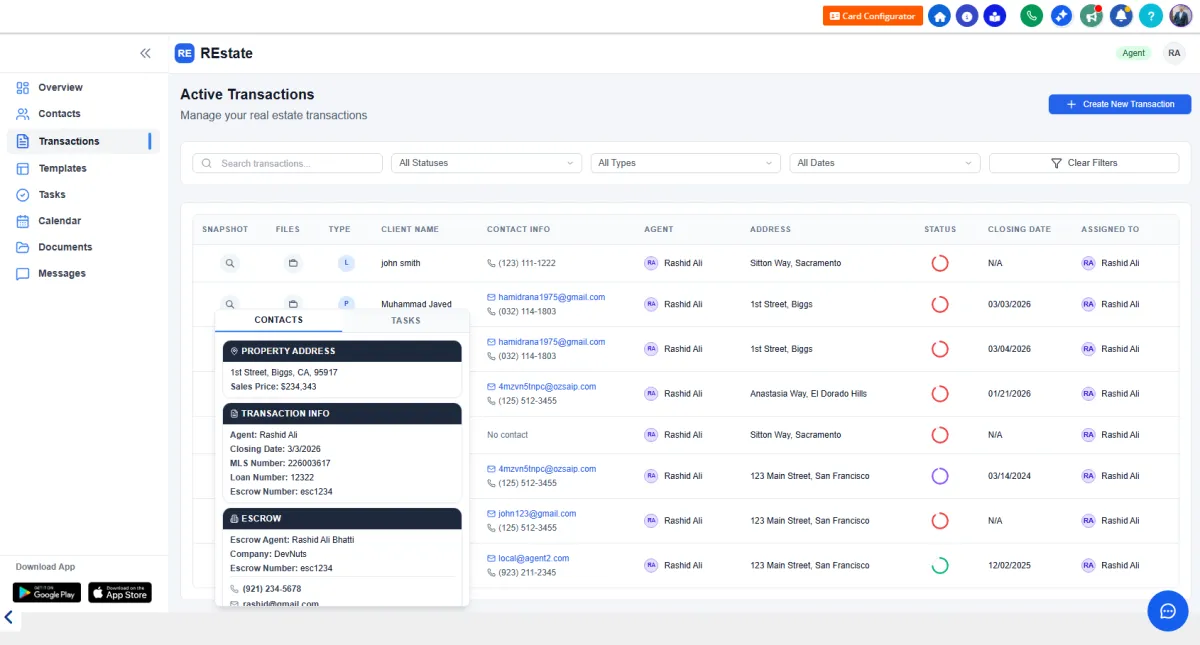The width and height of the screenshot is (1200, 645).
Task: Click the sparkle AI assistant icon
Action: 1061,16
